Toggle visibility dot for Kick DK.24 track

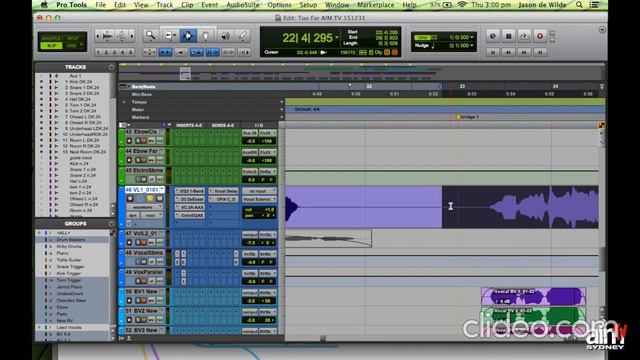pyautogui.click(x=41, y=82)
